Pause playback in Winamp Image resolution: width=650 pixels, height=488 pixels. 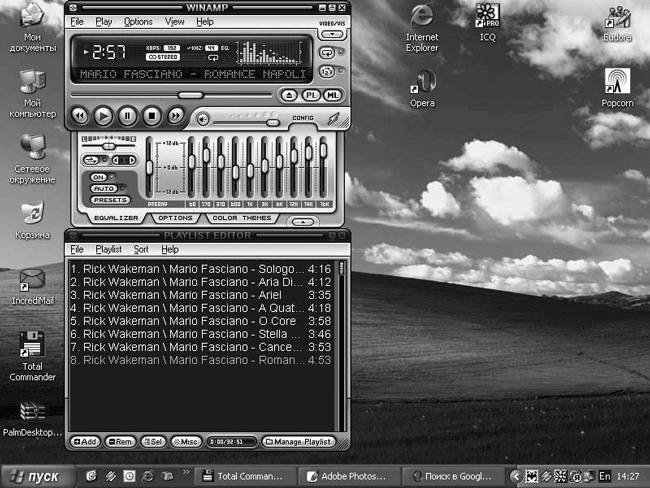click(x=128, y=116)
